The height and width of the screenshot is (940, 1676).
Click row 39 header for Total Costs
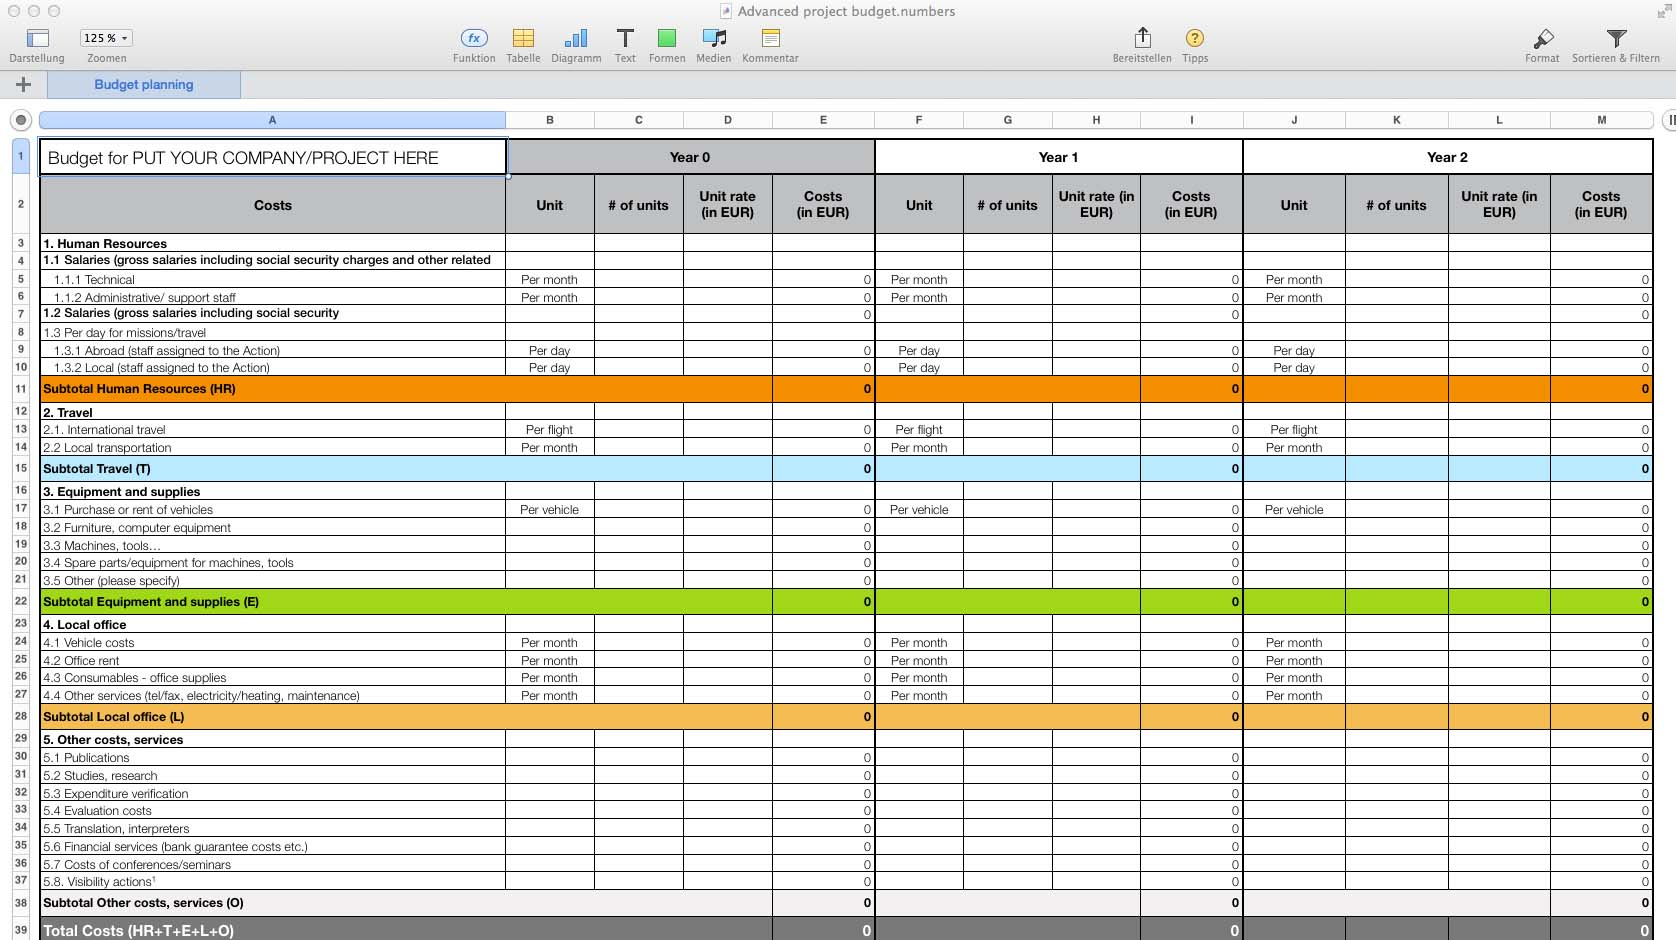click(21, 930)
